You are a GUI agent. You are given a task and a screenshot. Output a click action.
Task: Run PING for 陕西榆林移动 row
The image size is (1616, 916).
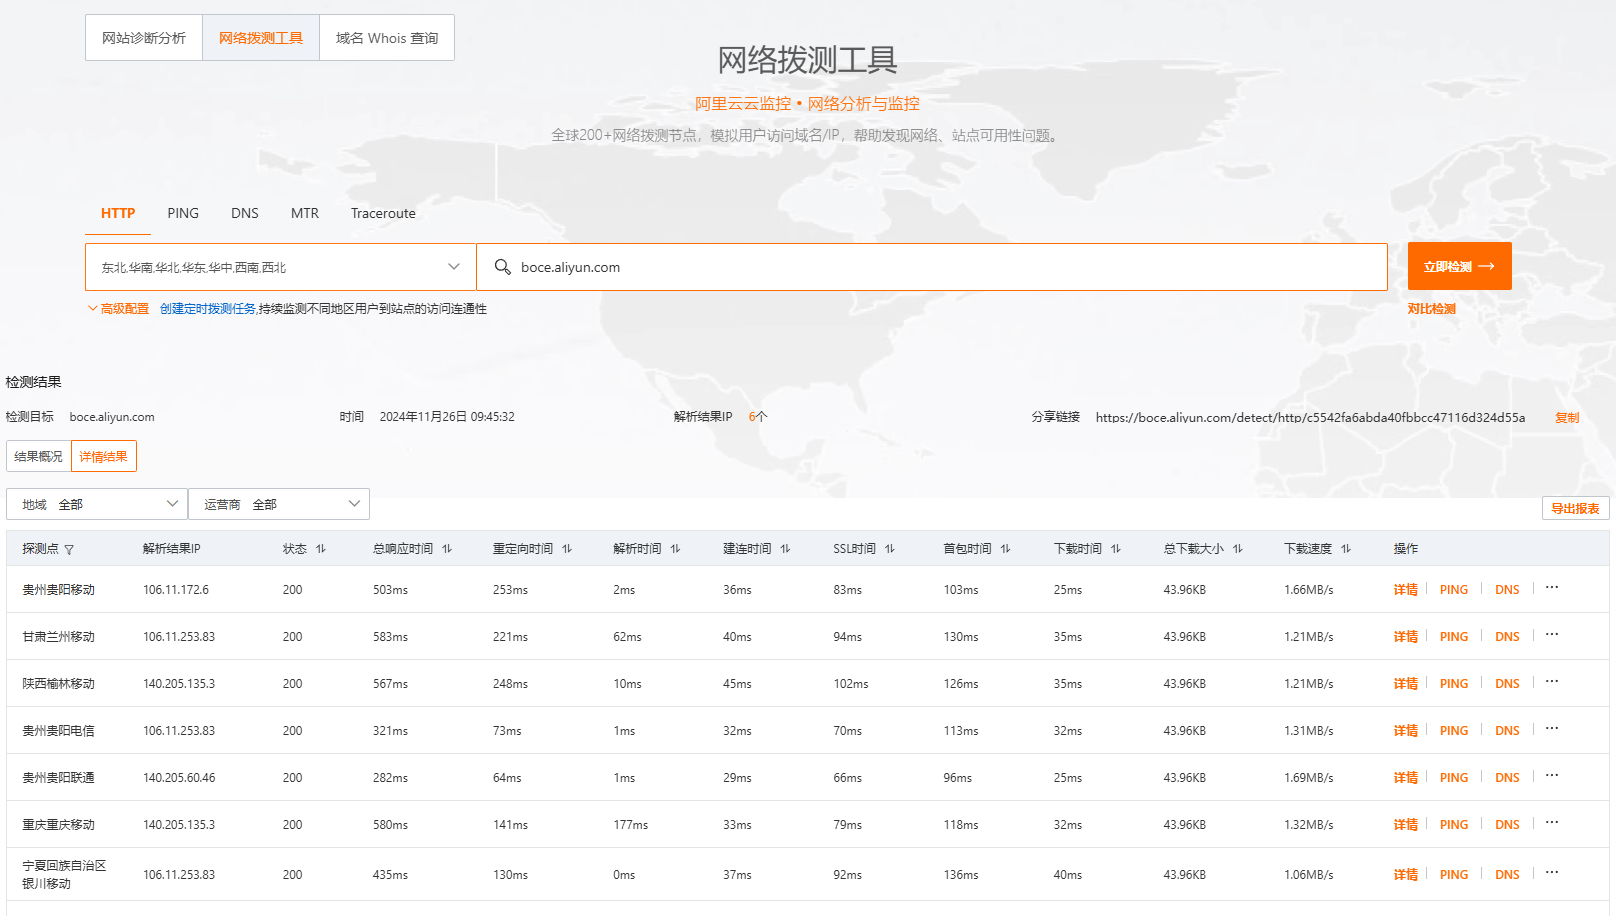(1454, 684)
